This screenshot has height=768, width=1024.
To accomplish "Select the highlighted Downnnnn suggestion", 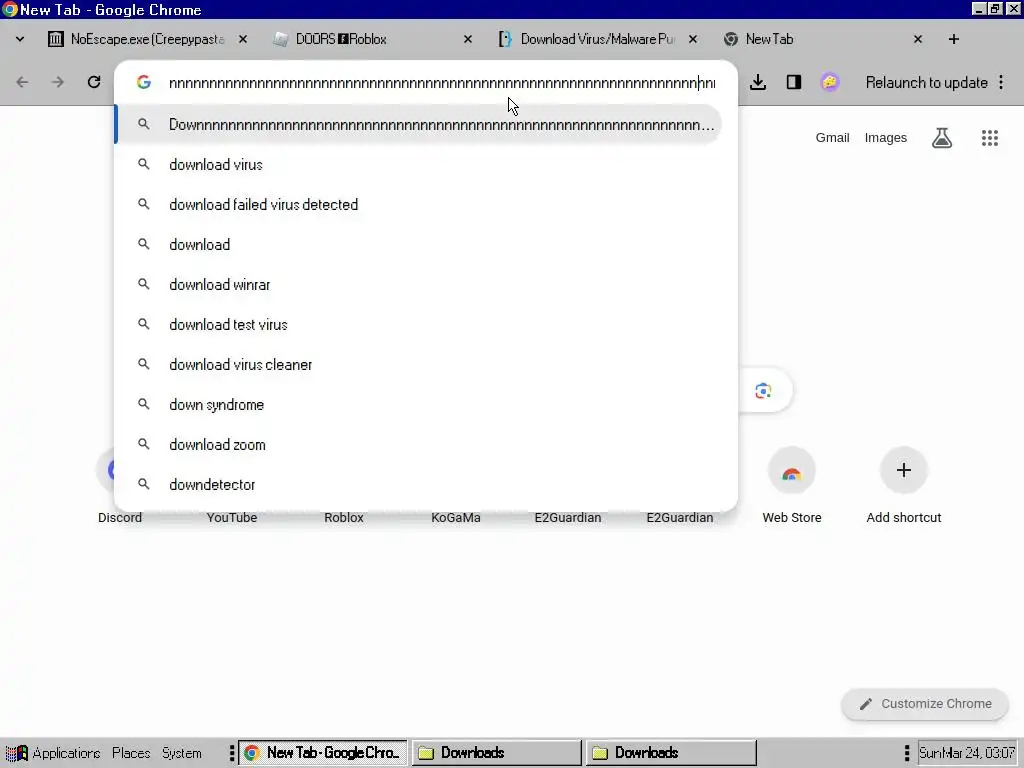I will pos(419,124).
